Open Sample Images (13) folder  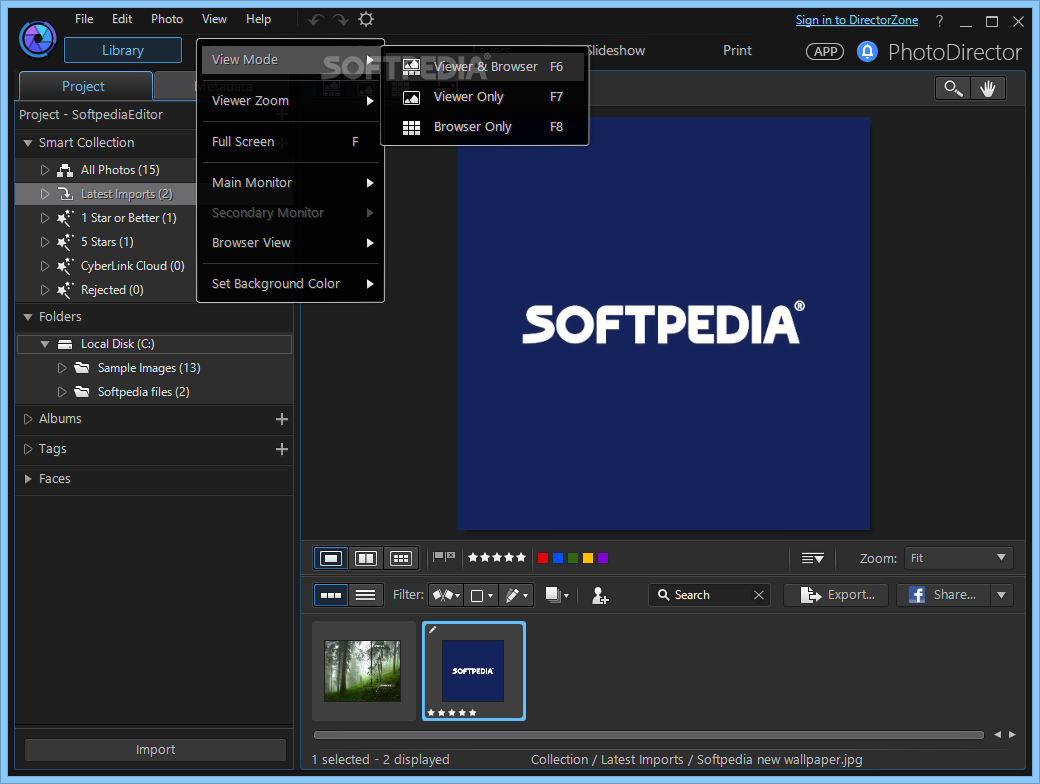(149, 368)
